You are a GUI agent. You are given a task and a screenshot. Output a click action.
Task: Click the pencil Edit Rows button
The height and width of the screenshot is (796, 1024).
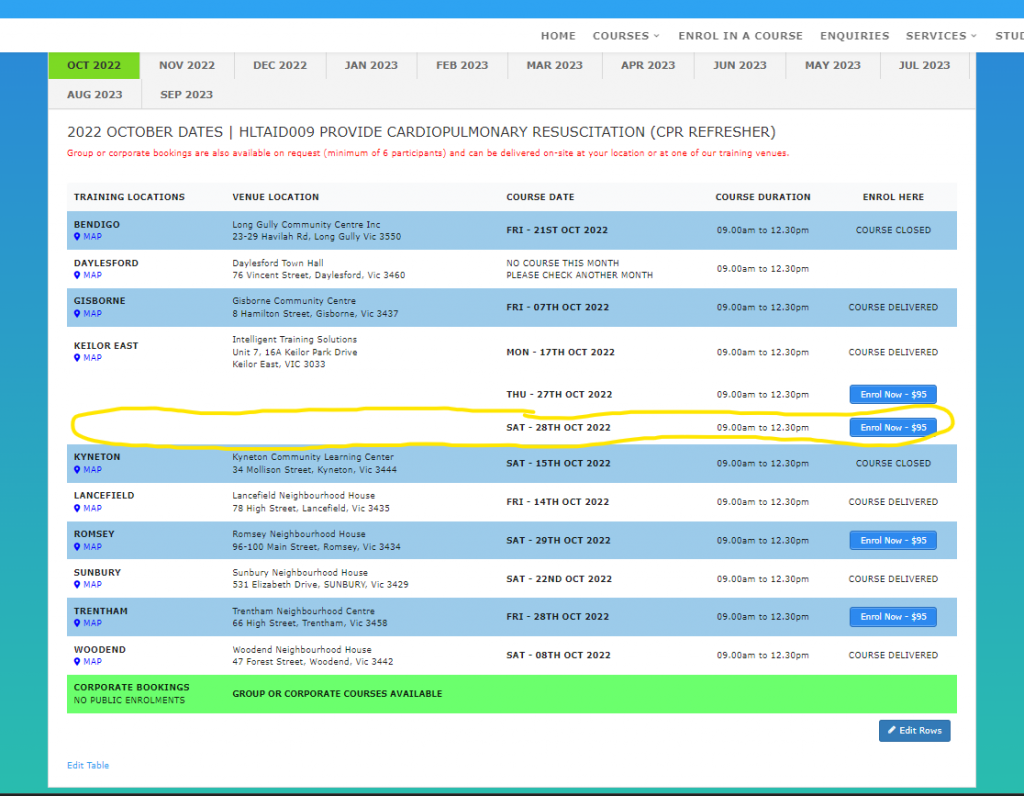(x=914, y=731)
